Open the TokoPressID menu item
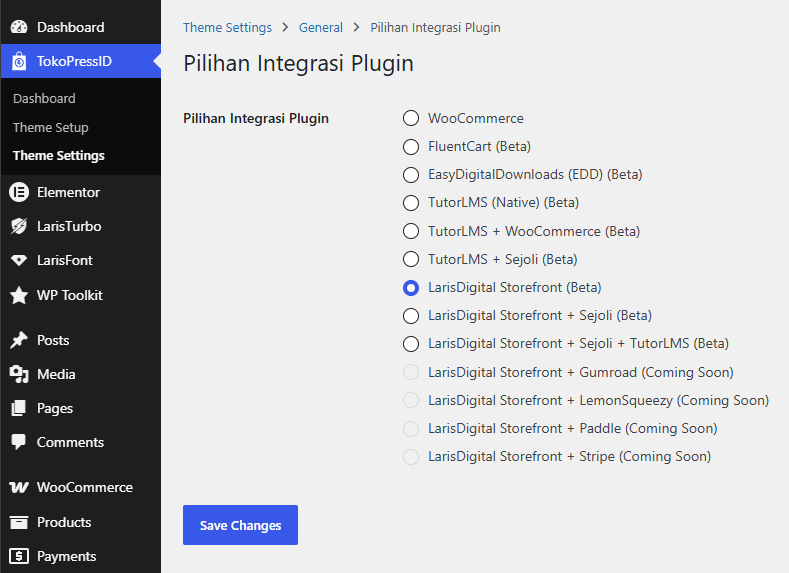 pos(81,61)
